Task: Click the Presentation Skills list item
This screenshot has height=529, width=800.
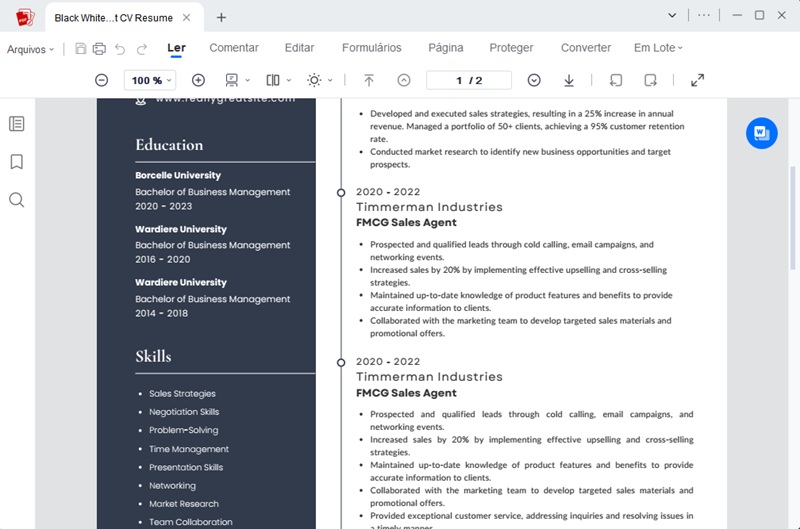Action: pyautogui.click(x=186, y=467)
